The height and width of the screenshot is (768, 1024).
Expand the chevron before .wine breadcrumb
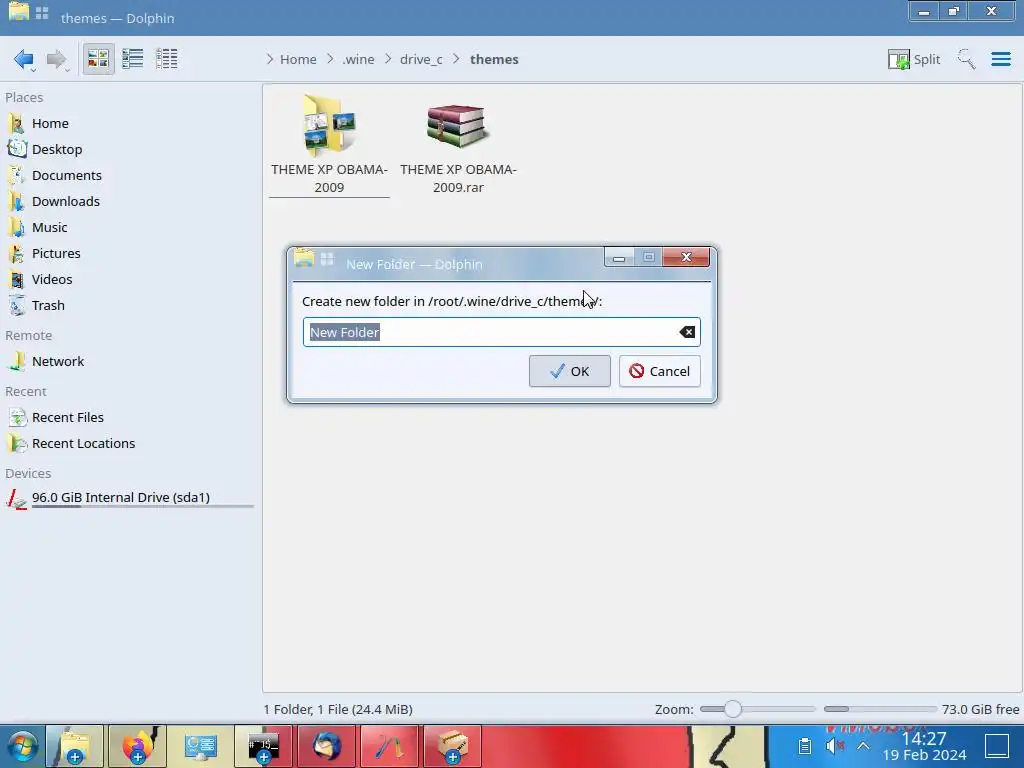click(330, 59)
